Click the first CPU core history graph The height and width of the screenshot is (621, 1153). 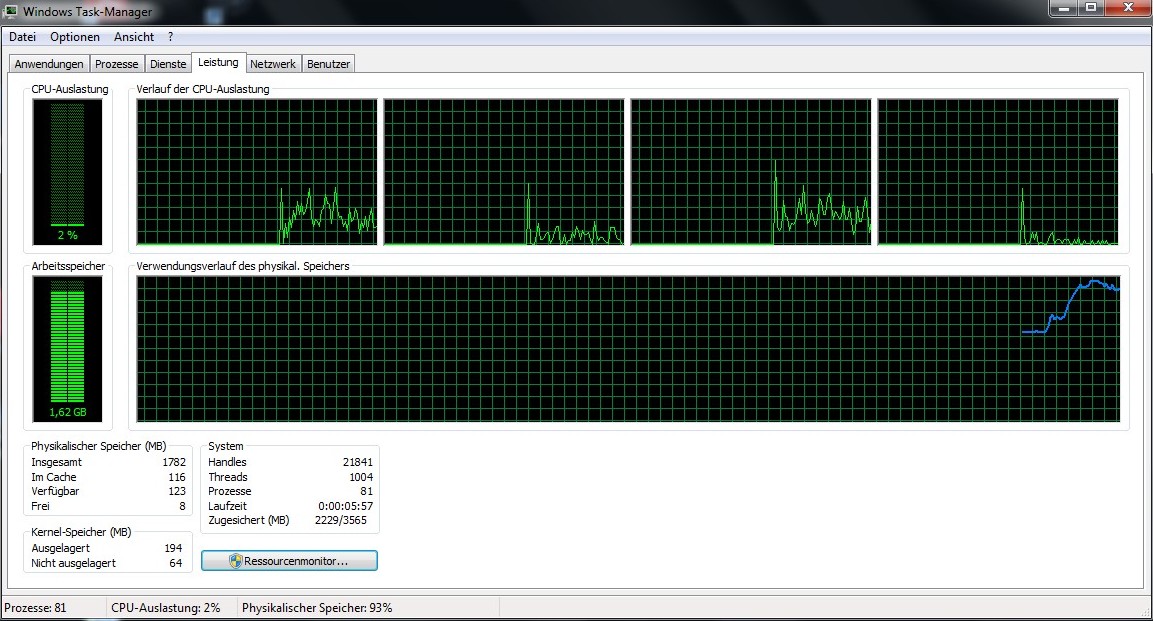[x=257, y=172]
